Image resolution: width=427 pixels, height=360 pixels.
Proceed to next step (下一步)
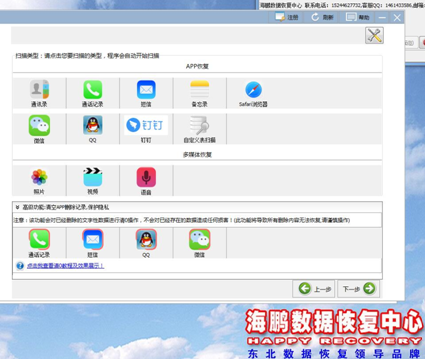358,289
